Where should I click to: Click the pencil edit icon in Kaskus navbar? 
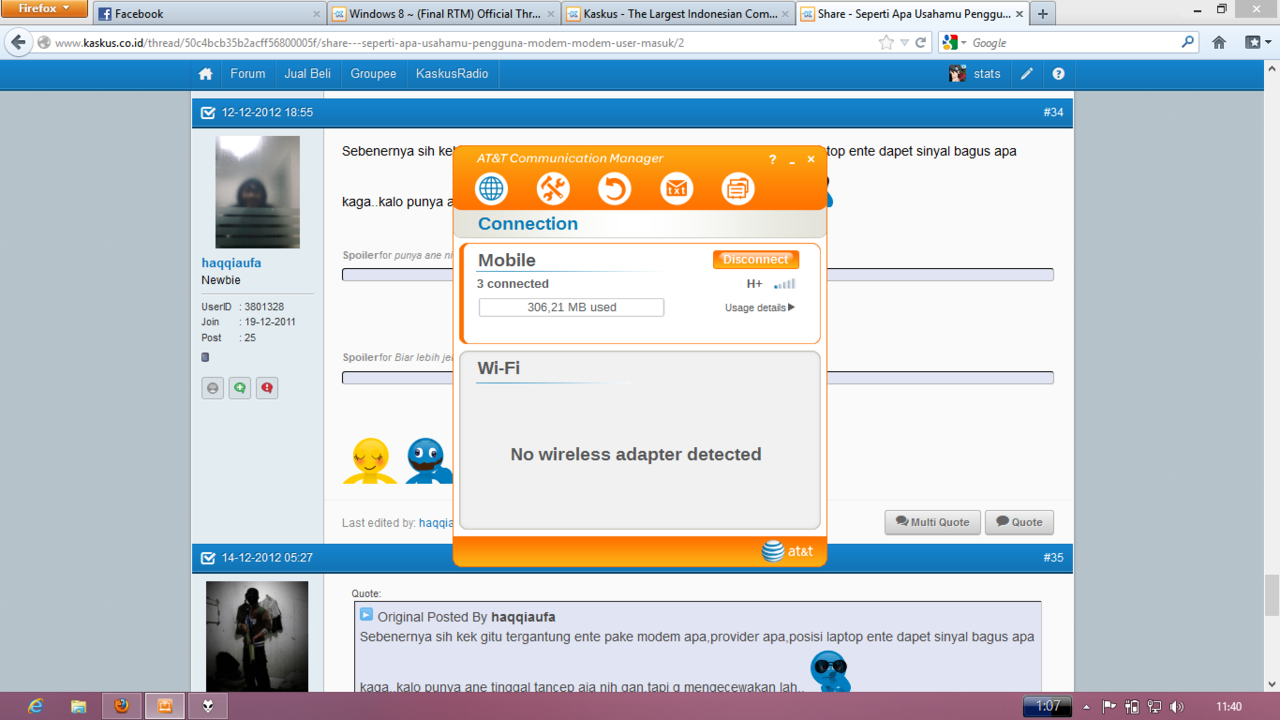click(1027, 73)
